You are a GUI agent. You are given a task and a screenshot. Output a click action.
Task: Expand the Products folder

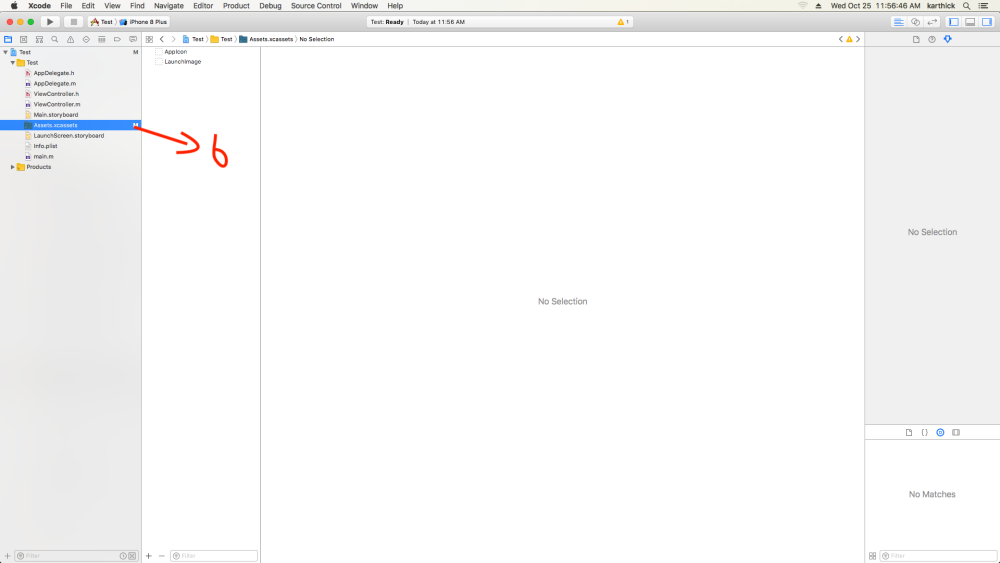point(13,167)
